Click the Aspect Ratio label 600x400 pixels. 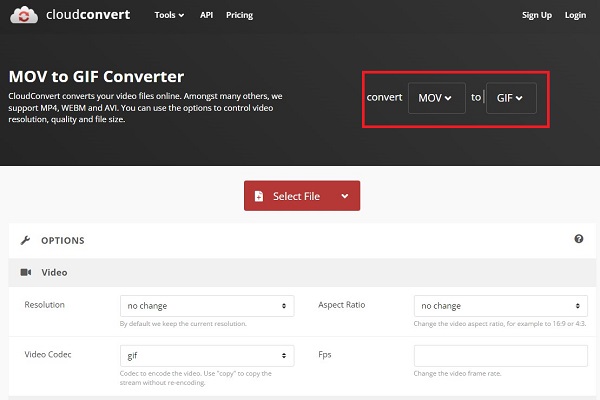(342, 305)
